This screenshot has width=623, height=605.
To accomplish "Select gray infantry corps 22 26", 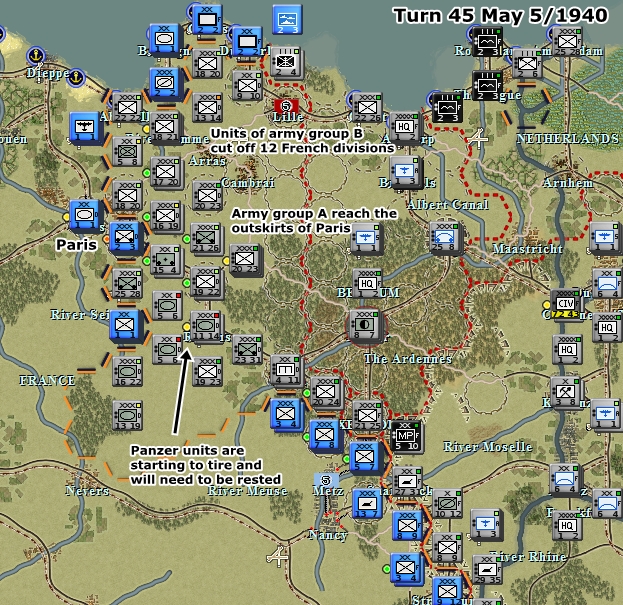I will coord(367,108).
